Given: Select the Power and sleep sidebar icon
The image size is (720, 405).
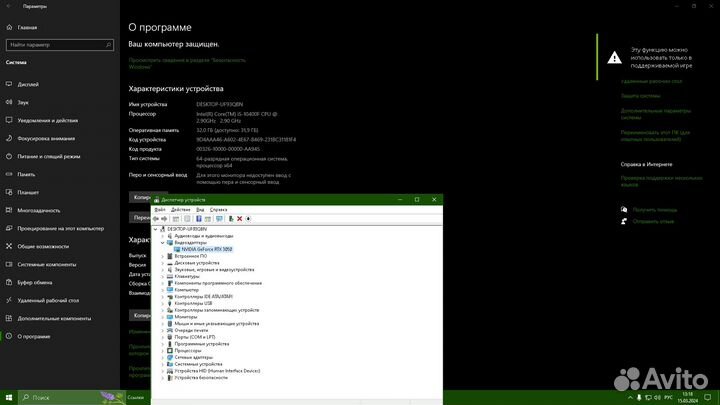Looking at the screenshot, I should [9, 156].
